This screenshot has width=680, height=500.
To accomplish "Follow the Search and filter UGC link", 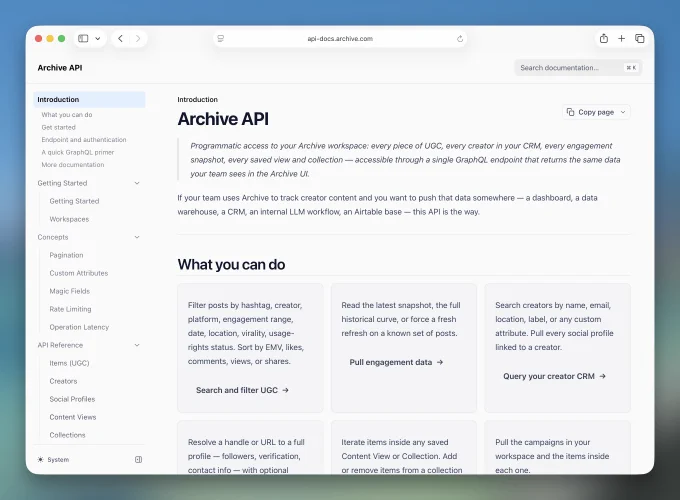I will point(242,390).
